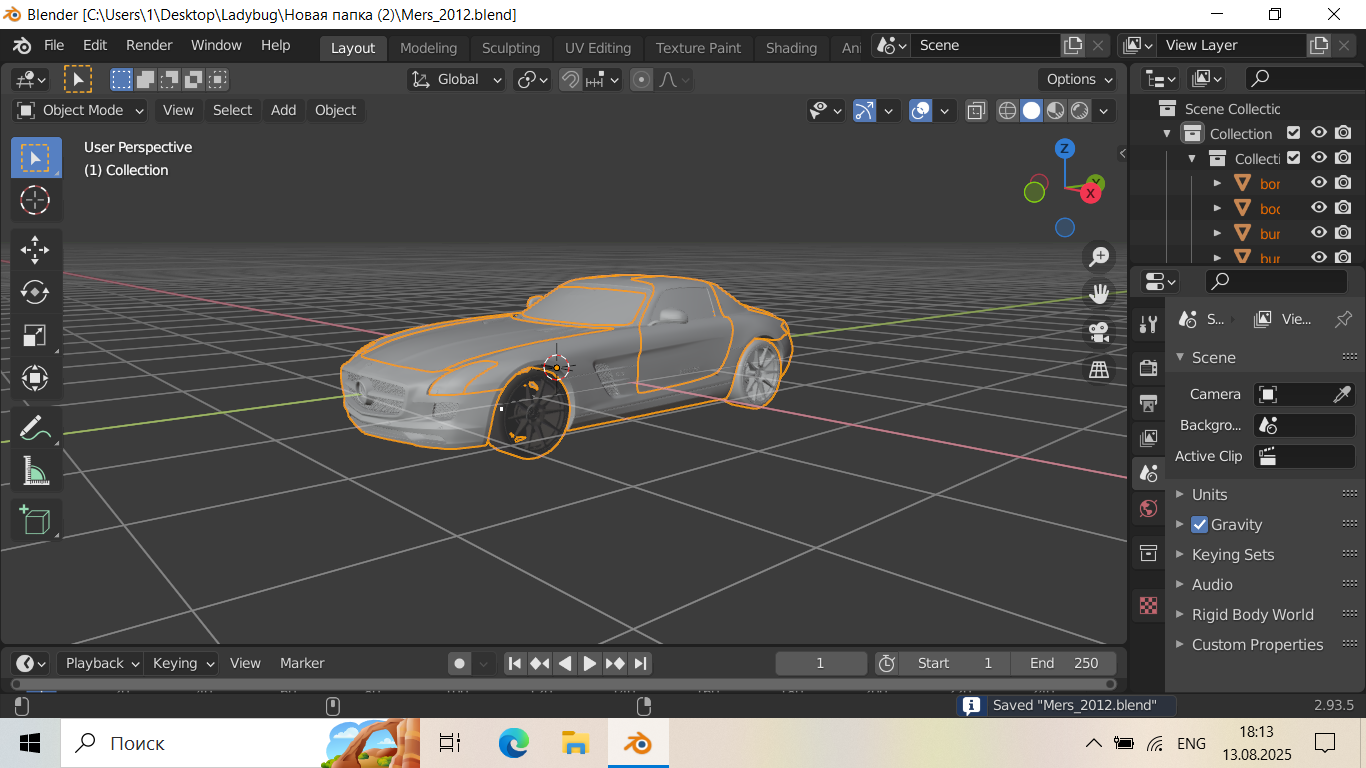Toggle camera view in viewport
Image resolution: width=1366 pixels, height=768 pixels.
coord(1099,331)
